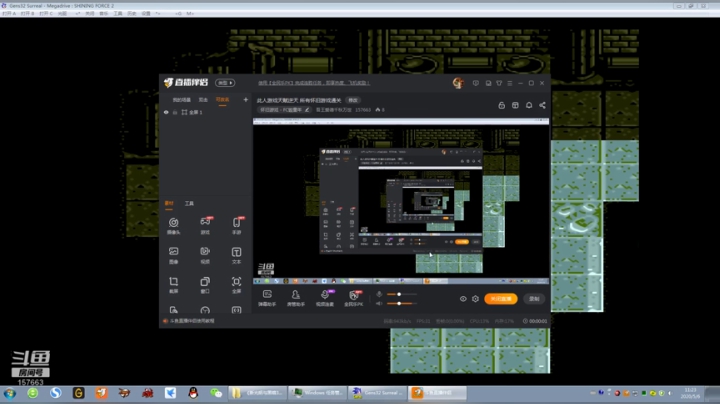Add a window capture source (窗口)
Image resolution: width=720 pixels, height=404 pixels.
pyautogui.click(x=205, y=284)
